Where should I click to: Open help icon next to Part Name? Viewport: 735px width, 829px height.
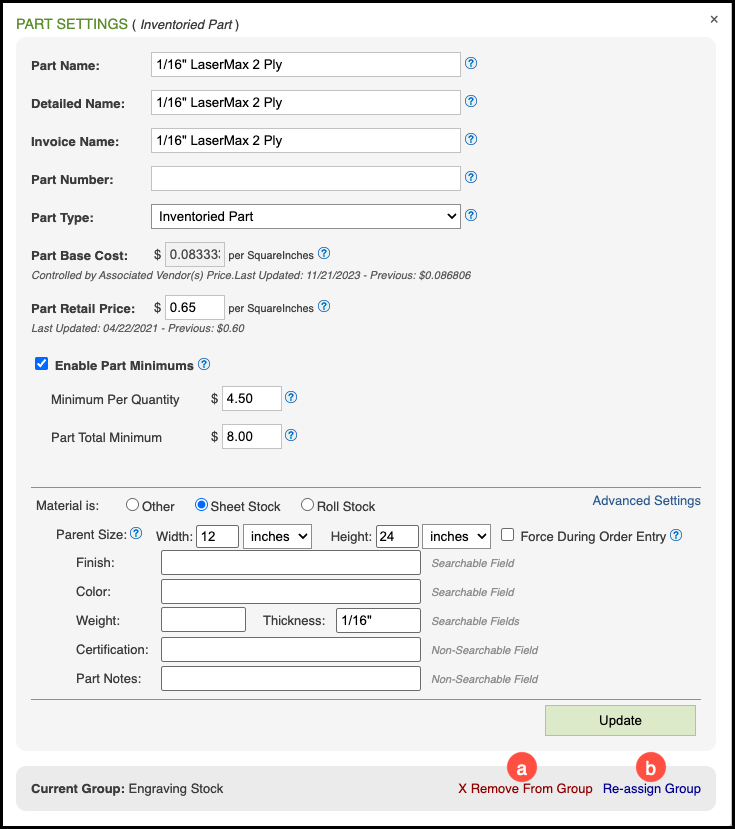[471, 63]
